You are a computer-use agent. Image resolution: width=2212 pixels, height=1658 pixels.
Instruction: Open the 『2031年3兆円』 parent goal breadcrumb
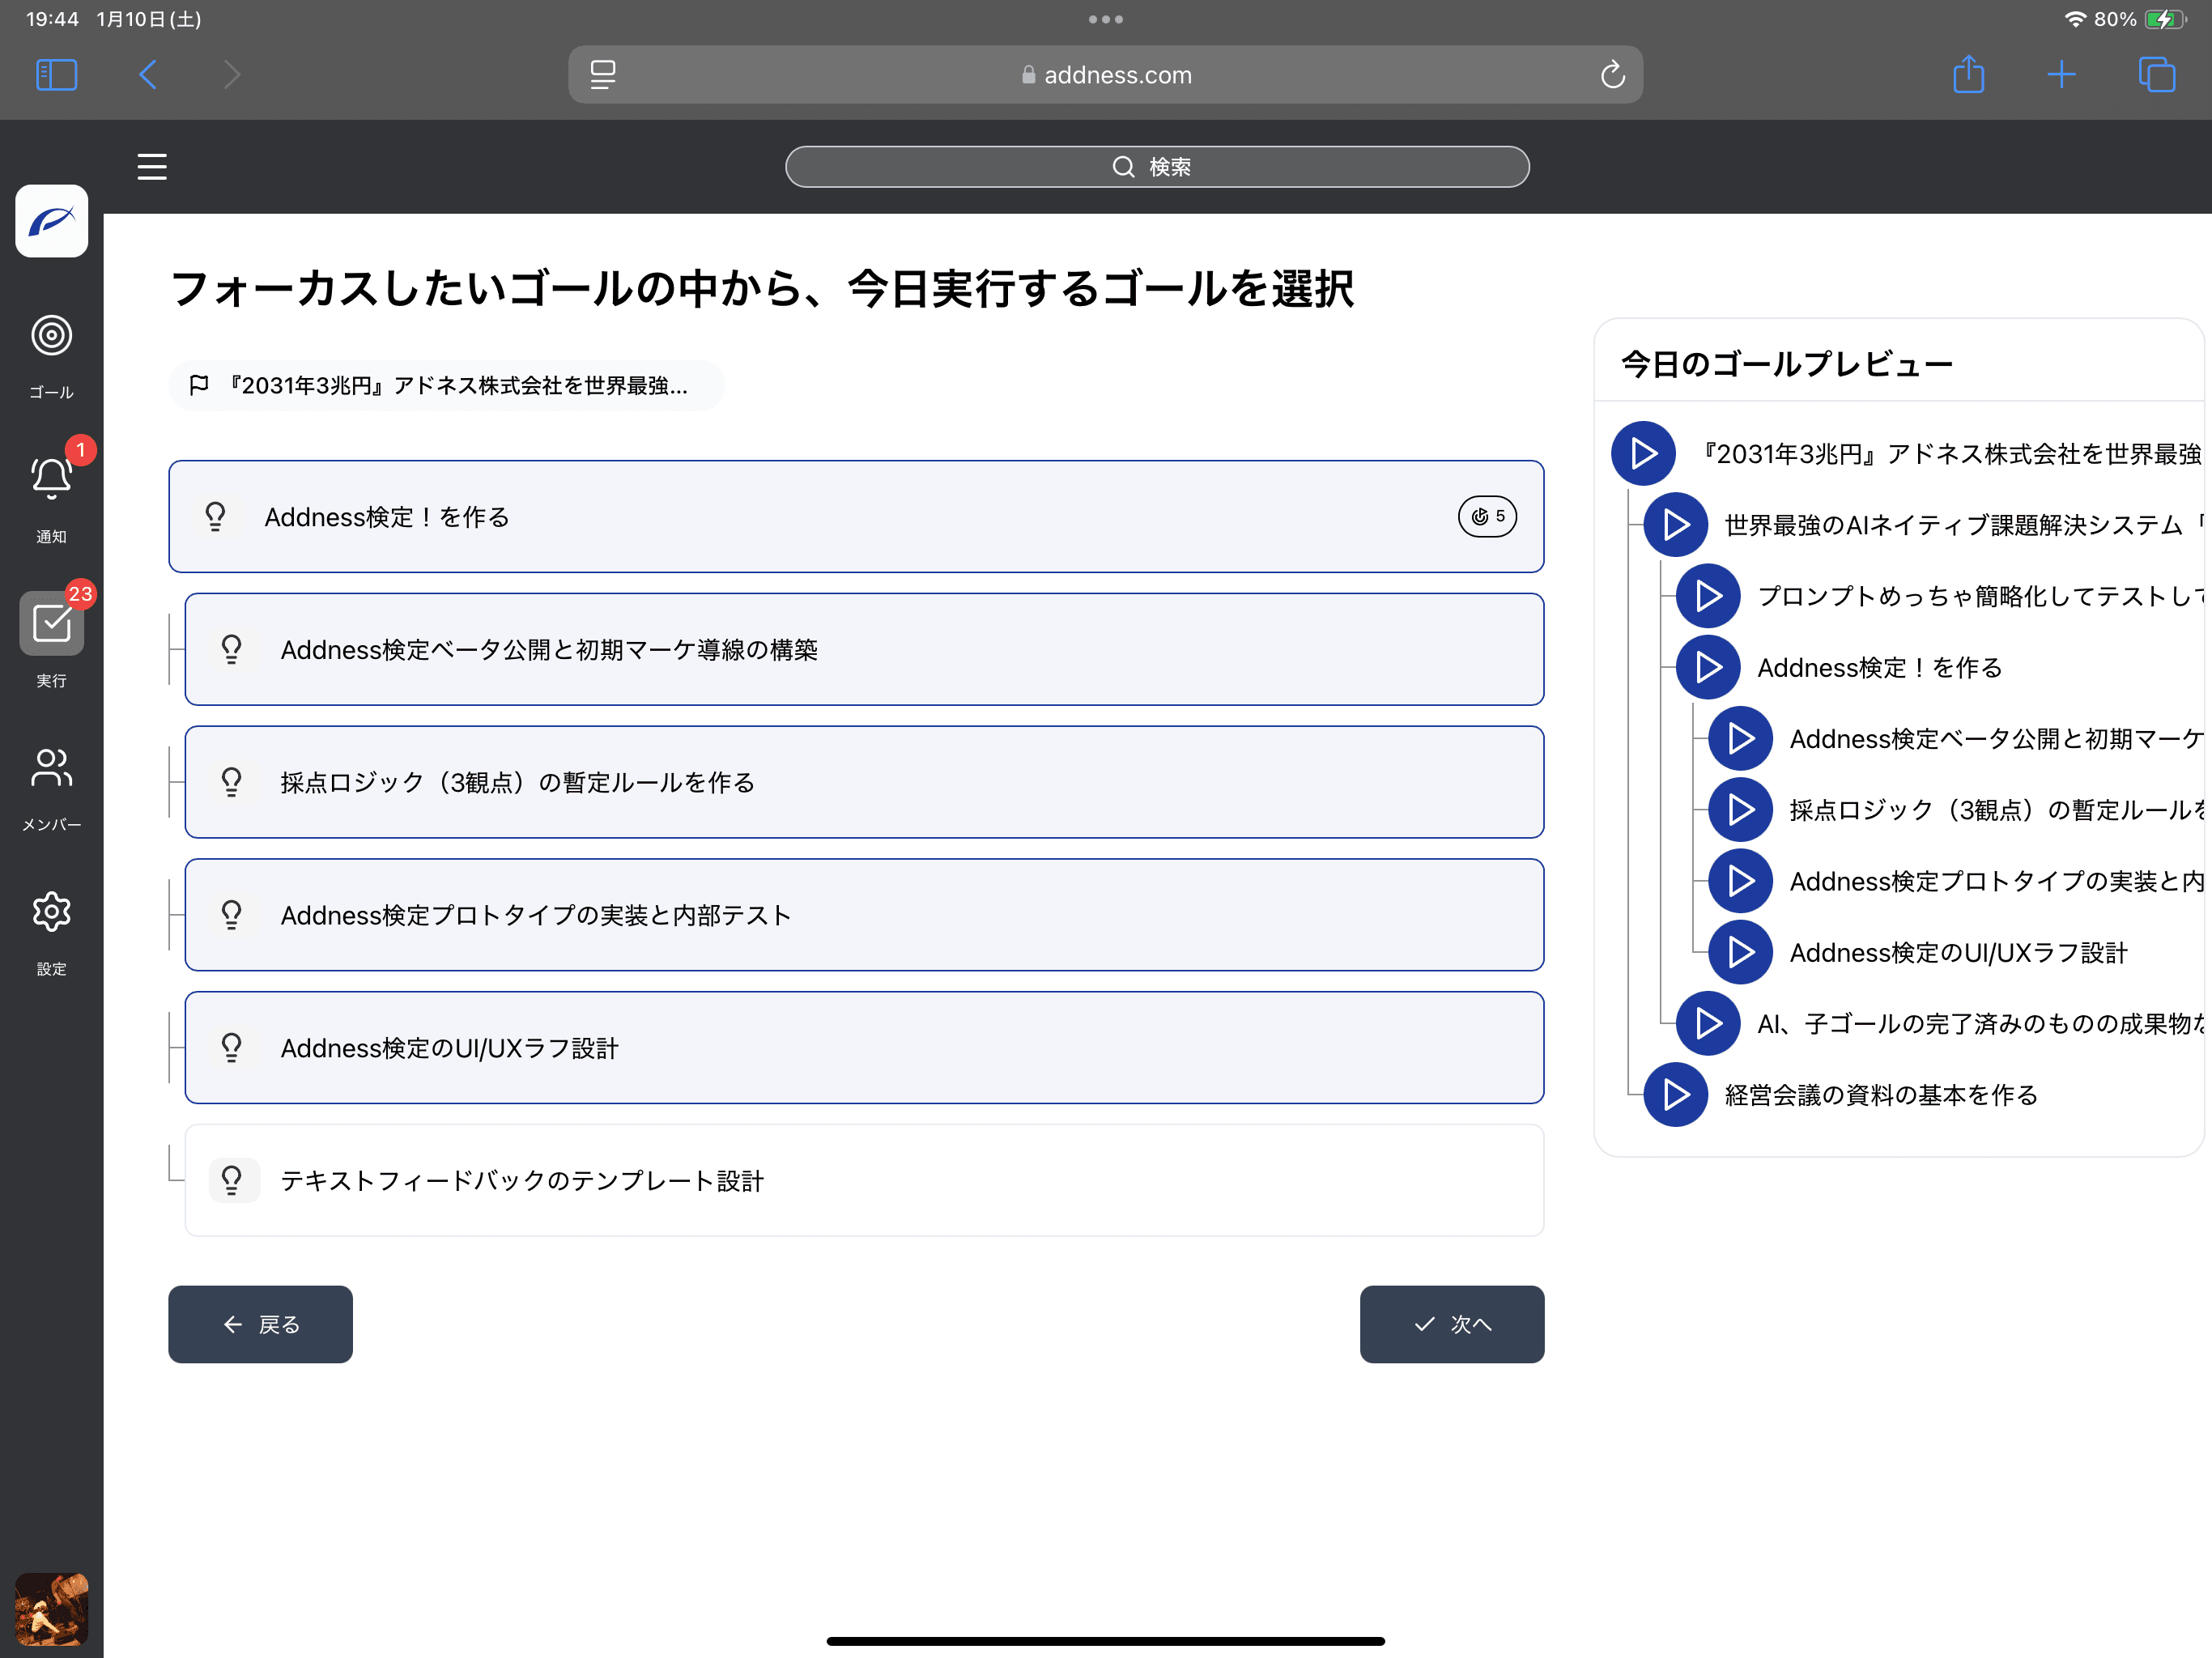coord(446,386)
